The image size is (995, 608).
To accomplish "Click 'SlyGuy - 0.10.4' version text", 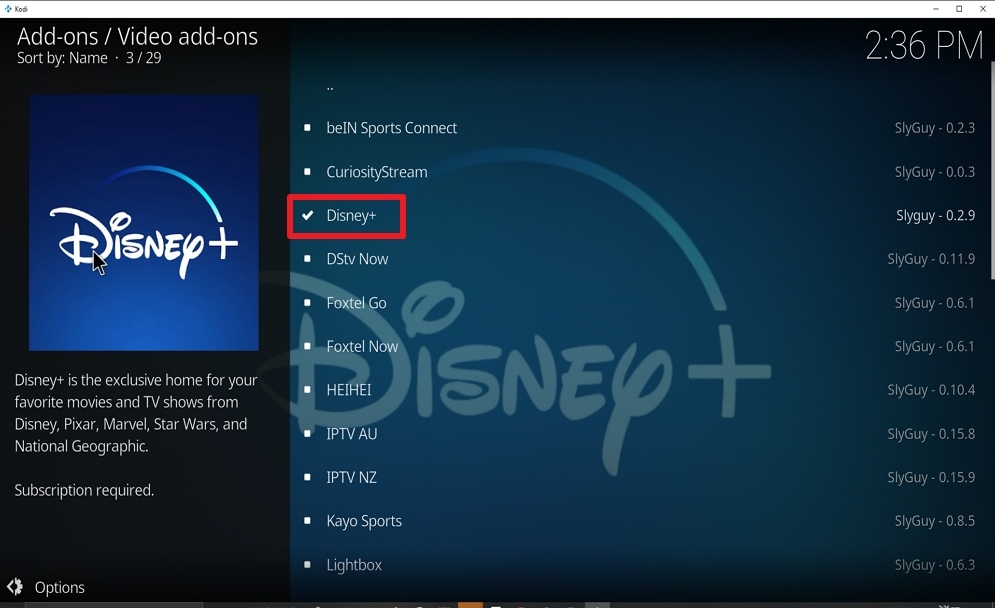I will point(931,390).
